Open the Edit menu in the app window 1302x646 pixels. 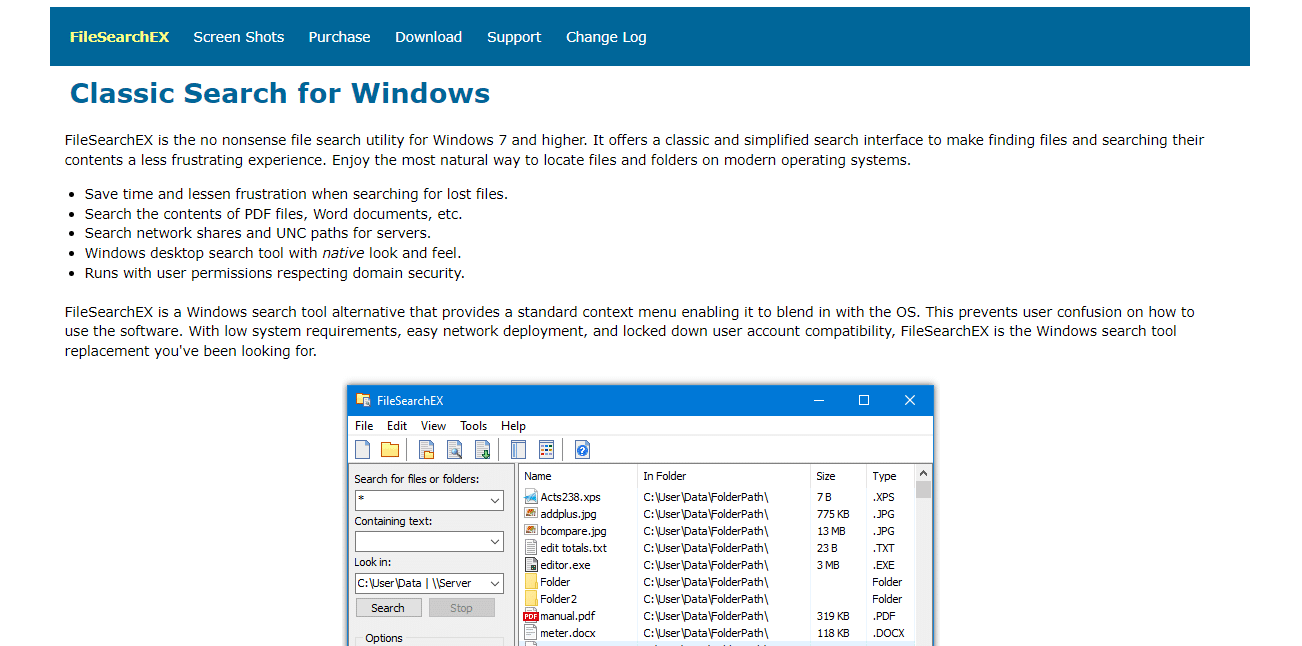click(x=397, y=426)
